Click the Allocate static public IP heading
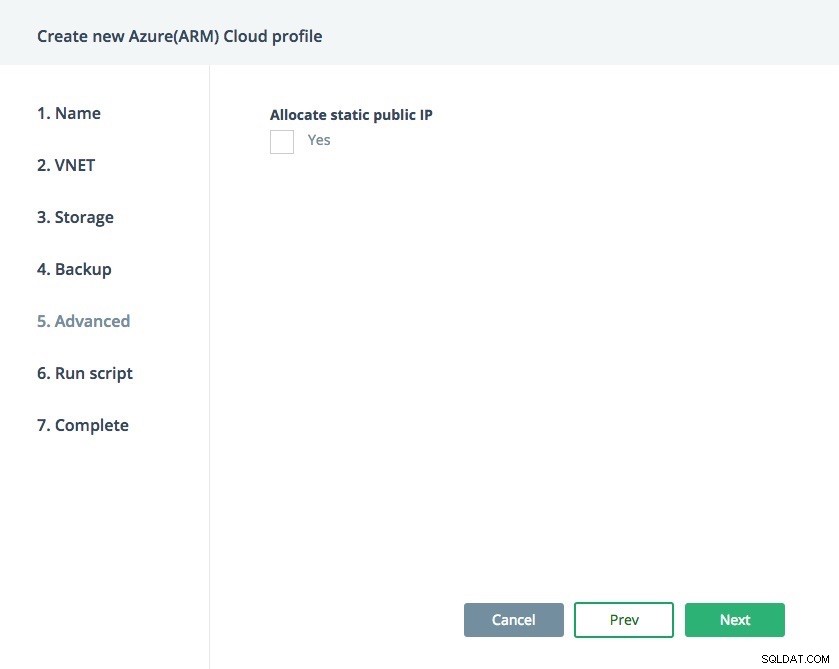 [351, 115]
